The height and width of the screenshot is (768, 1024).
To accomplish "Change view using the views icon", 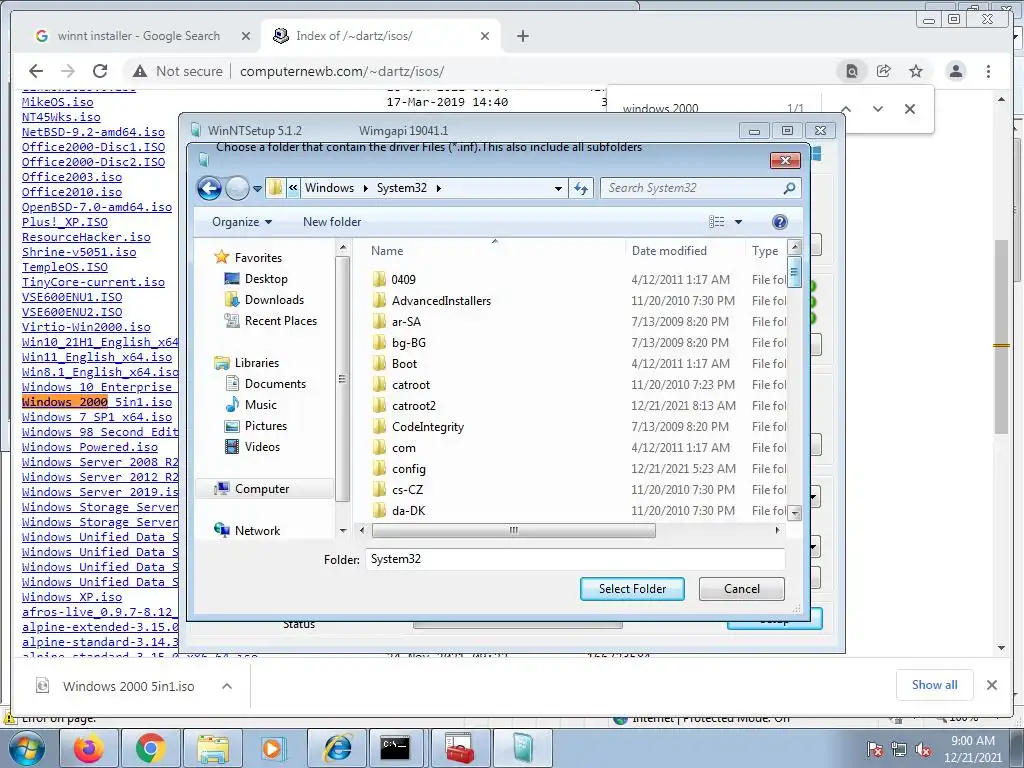I will (716, 222).
